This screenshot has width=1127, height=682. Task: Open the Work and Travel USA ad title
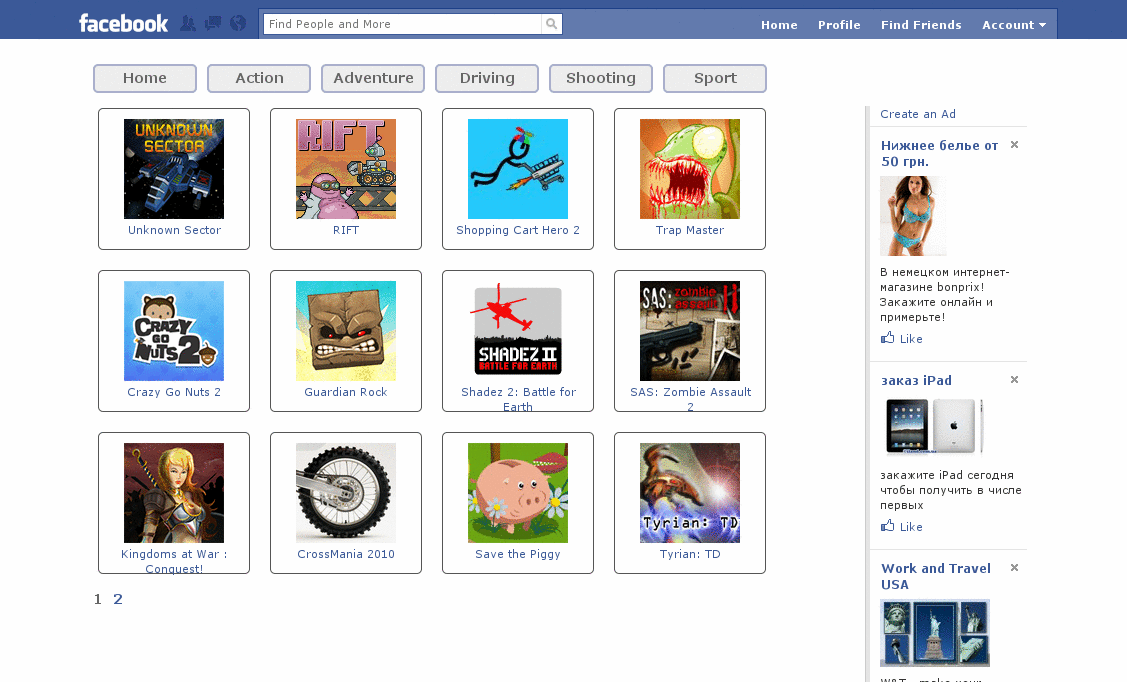click(936, 576)
